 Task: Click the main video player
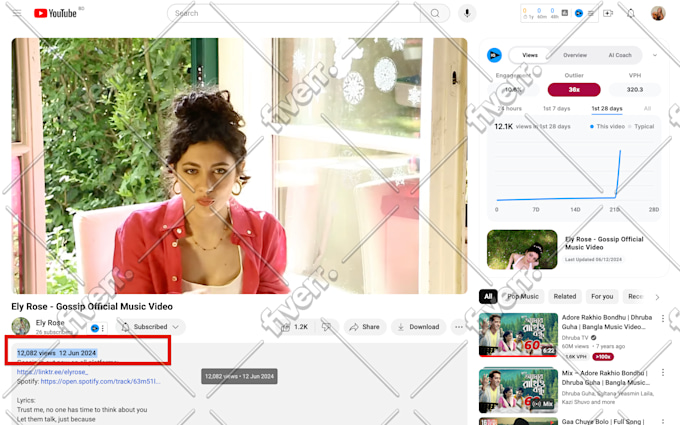pos(239,166)
